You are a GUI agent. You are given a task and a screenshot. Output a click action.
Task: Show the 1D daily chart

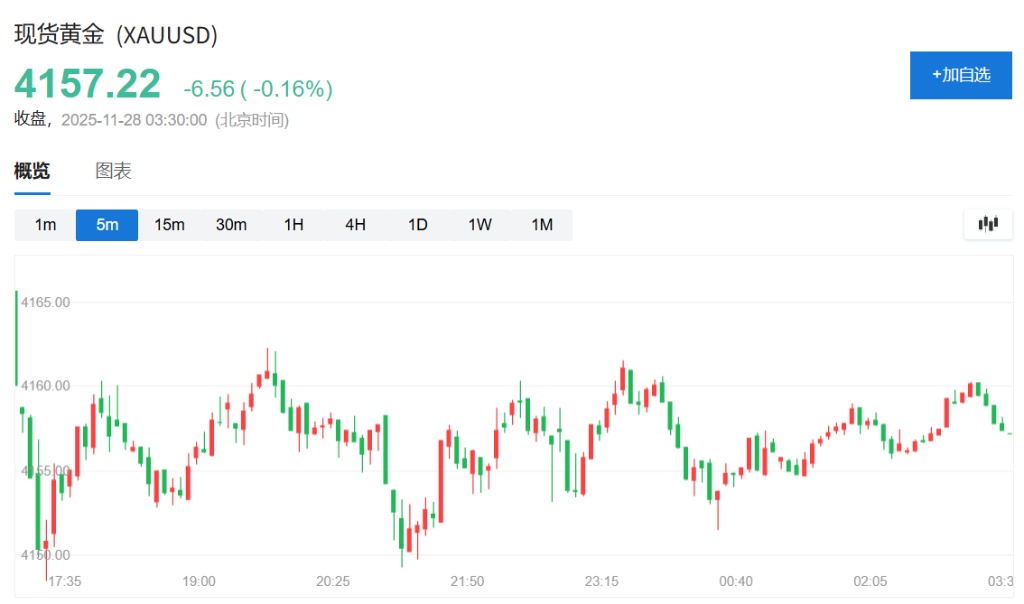(x=417, y=225)
